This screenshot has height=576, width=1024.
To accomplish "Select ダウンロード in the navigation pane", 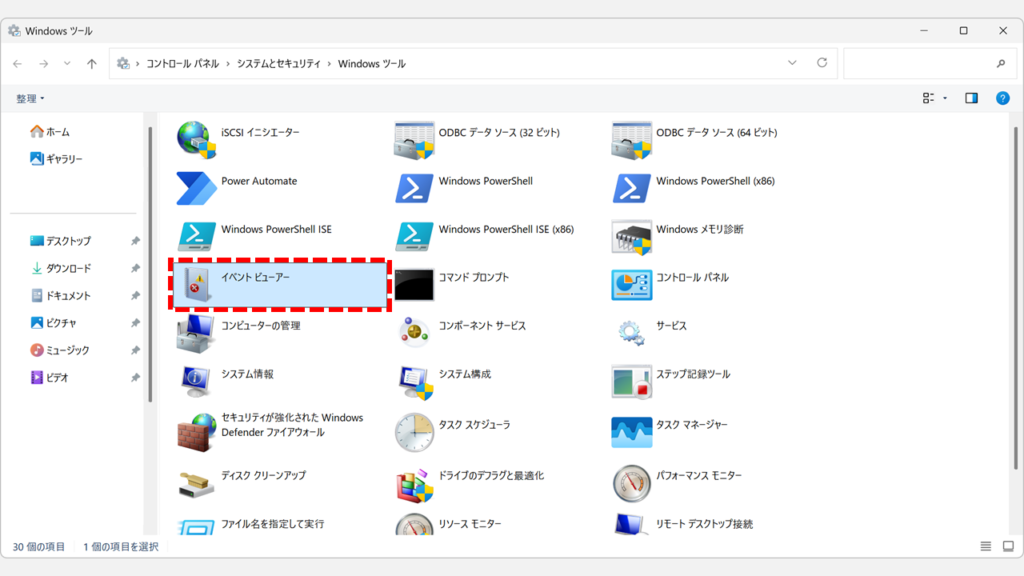I will pyautogui.click(x=68, y=268).
